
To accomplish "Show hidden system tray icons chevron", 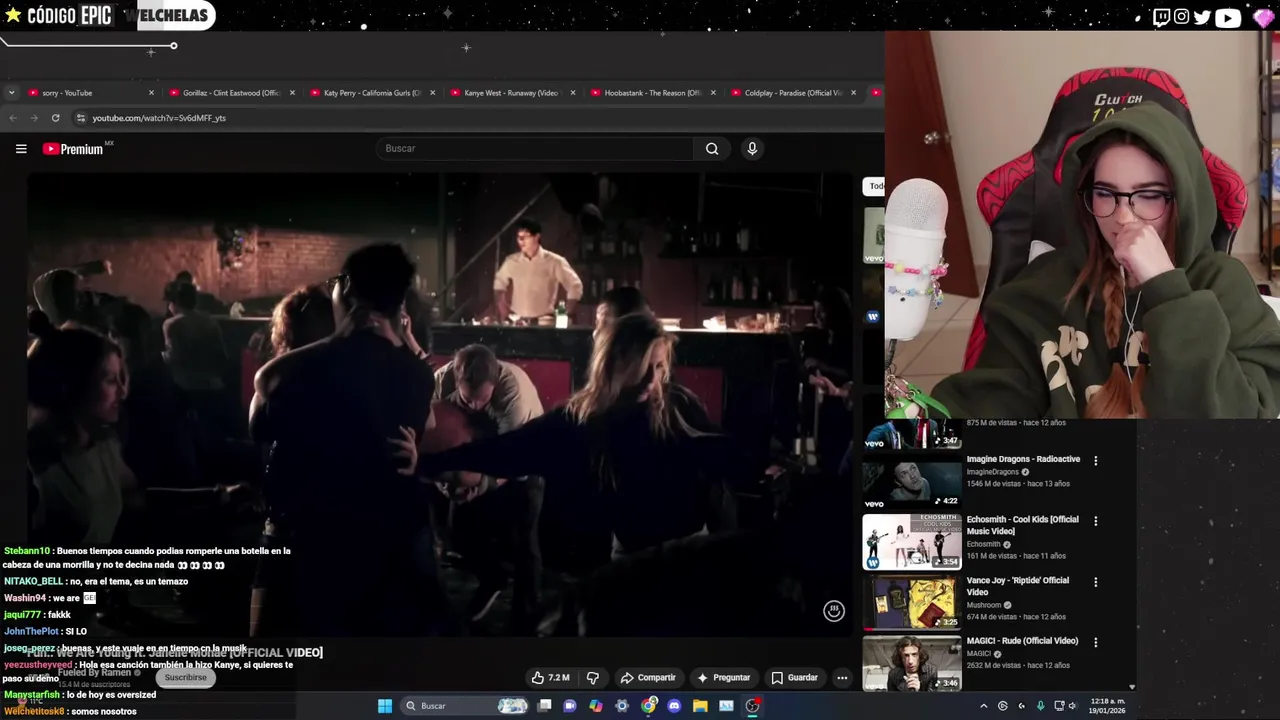I will pos(983,706).
